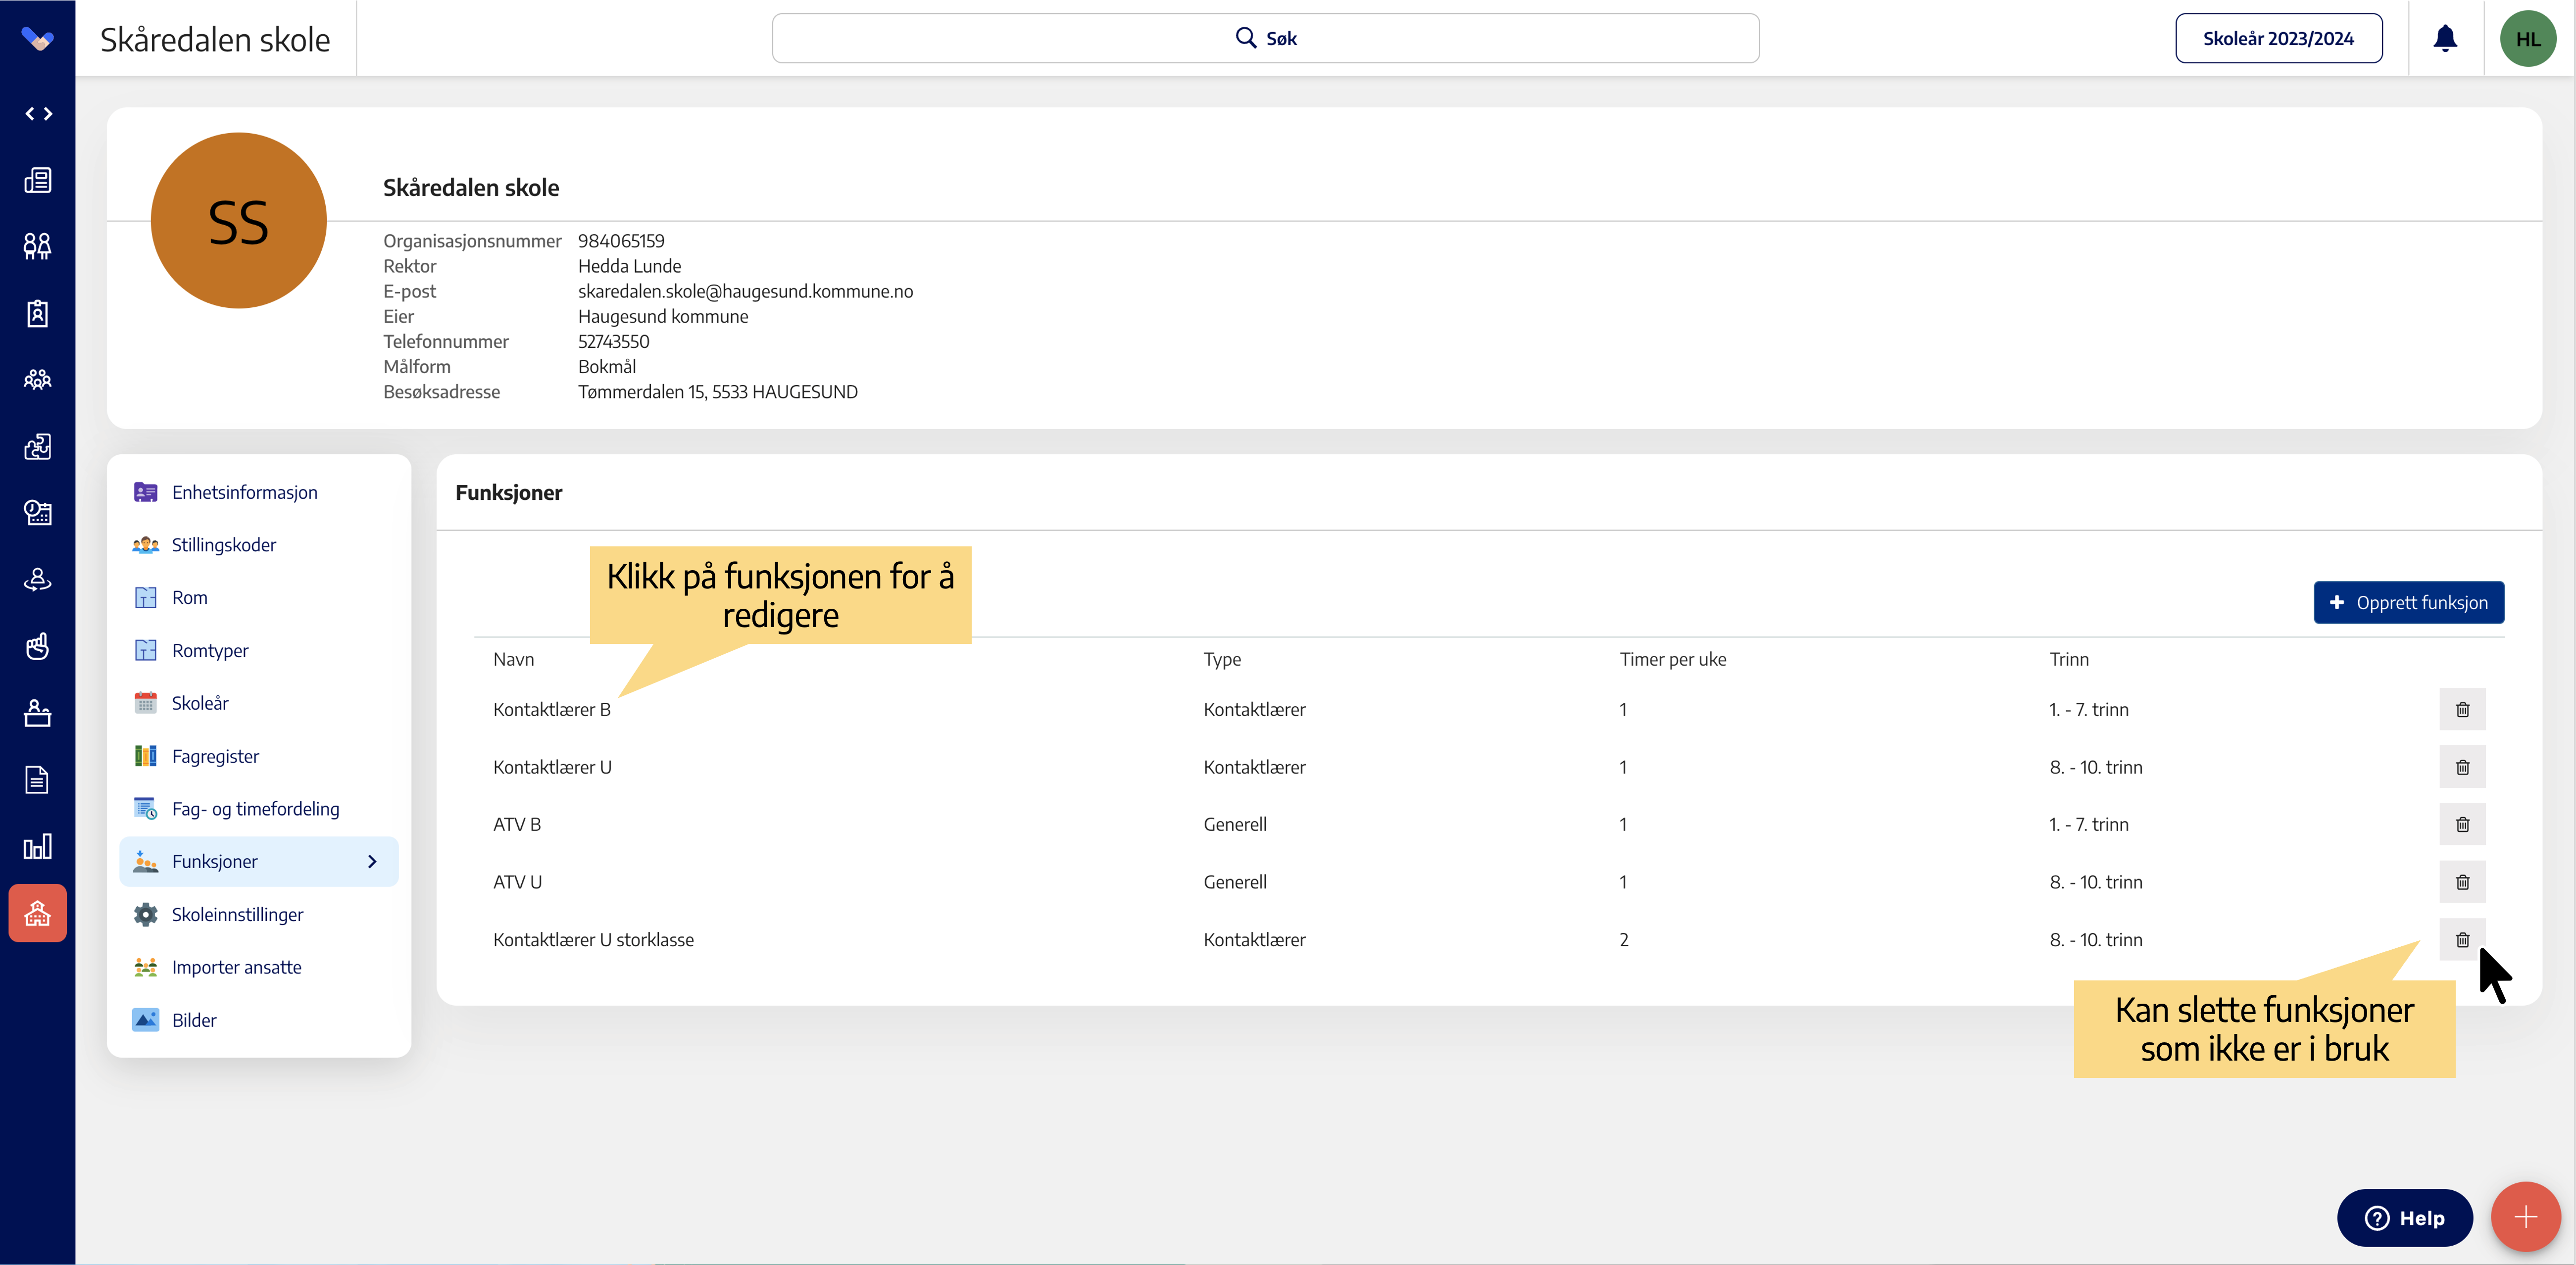
Task: Edit the ATV B function
Action: click(x=517, y=824)
